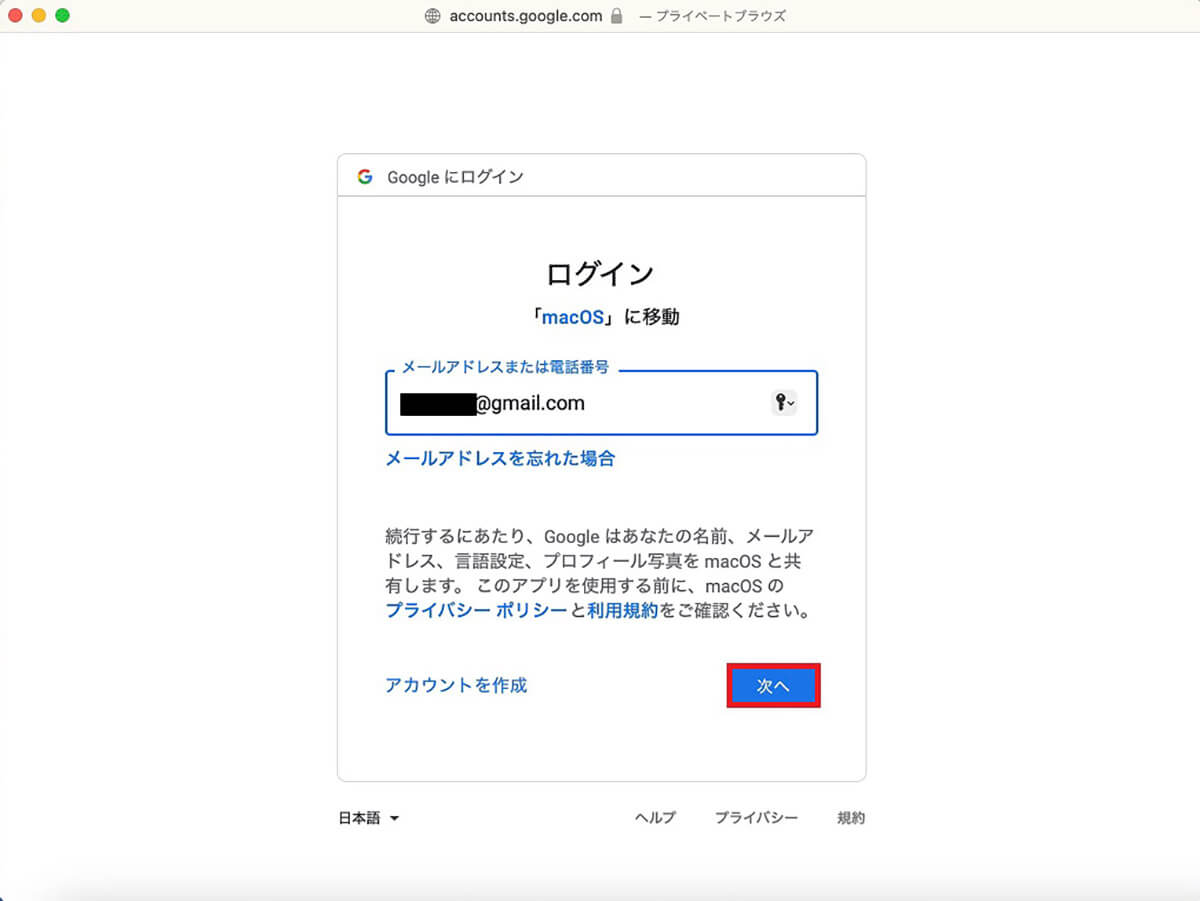This screenshot has height=901, width=1200.
Task: Click the Google logo in the header
Action: click(364, 177)
